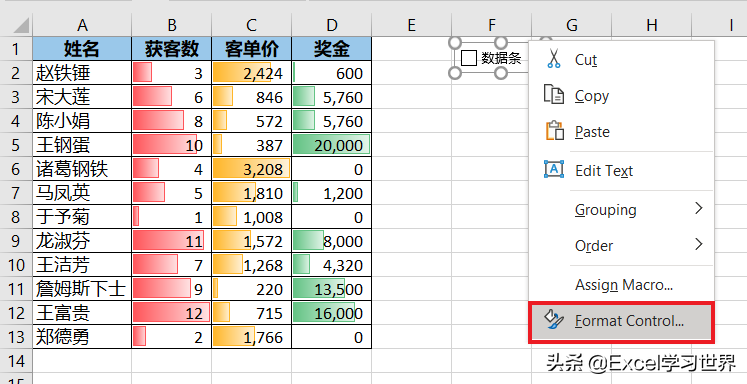Click name cell 郑德勇
The image size is (747, 384).
(82, 337)
